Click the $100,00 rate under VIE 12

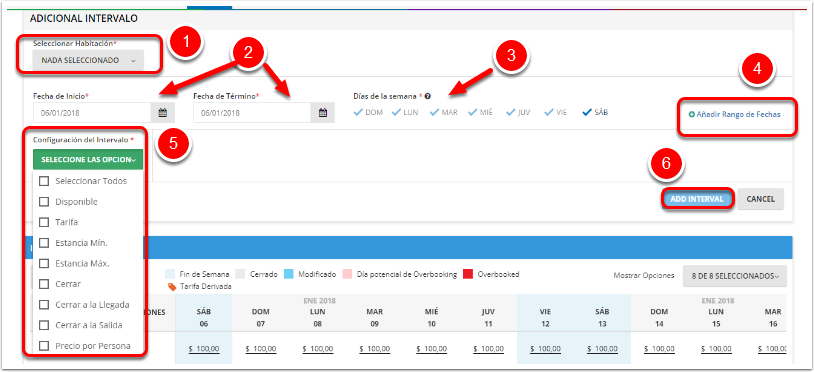point(546,349)
